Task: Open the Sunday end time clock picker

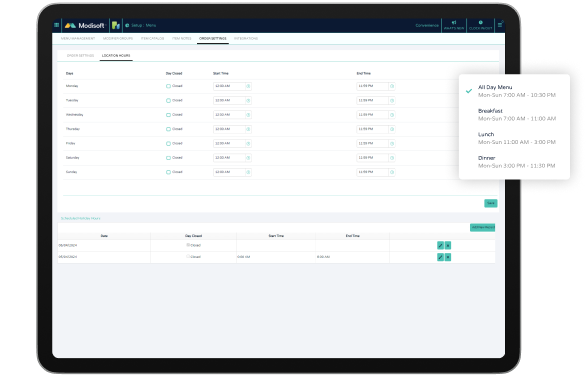Action: click(x=392, y=172)
